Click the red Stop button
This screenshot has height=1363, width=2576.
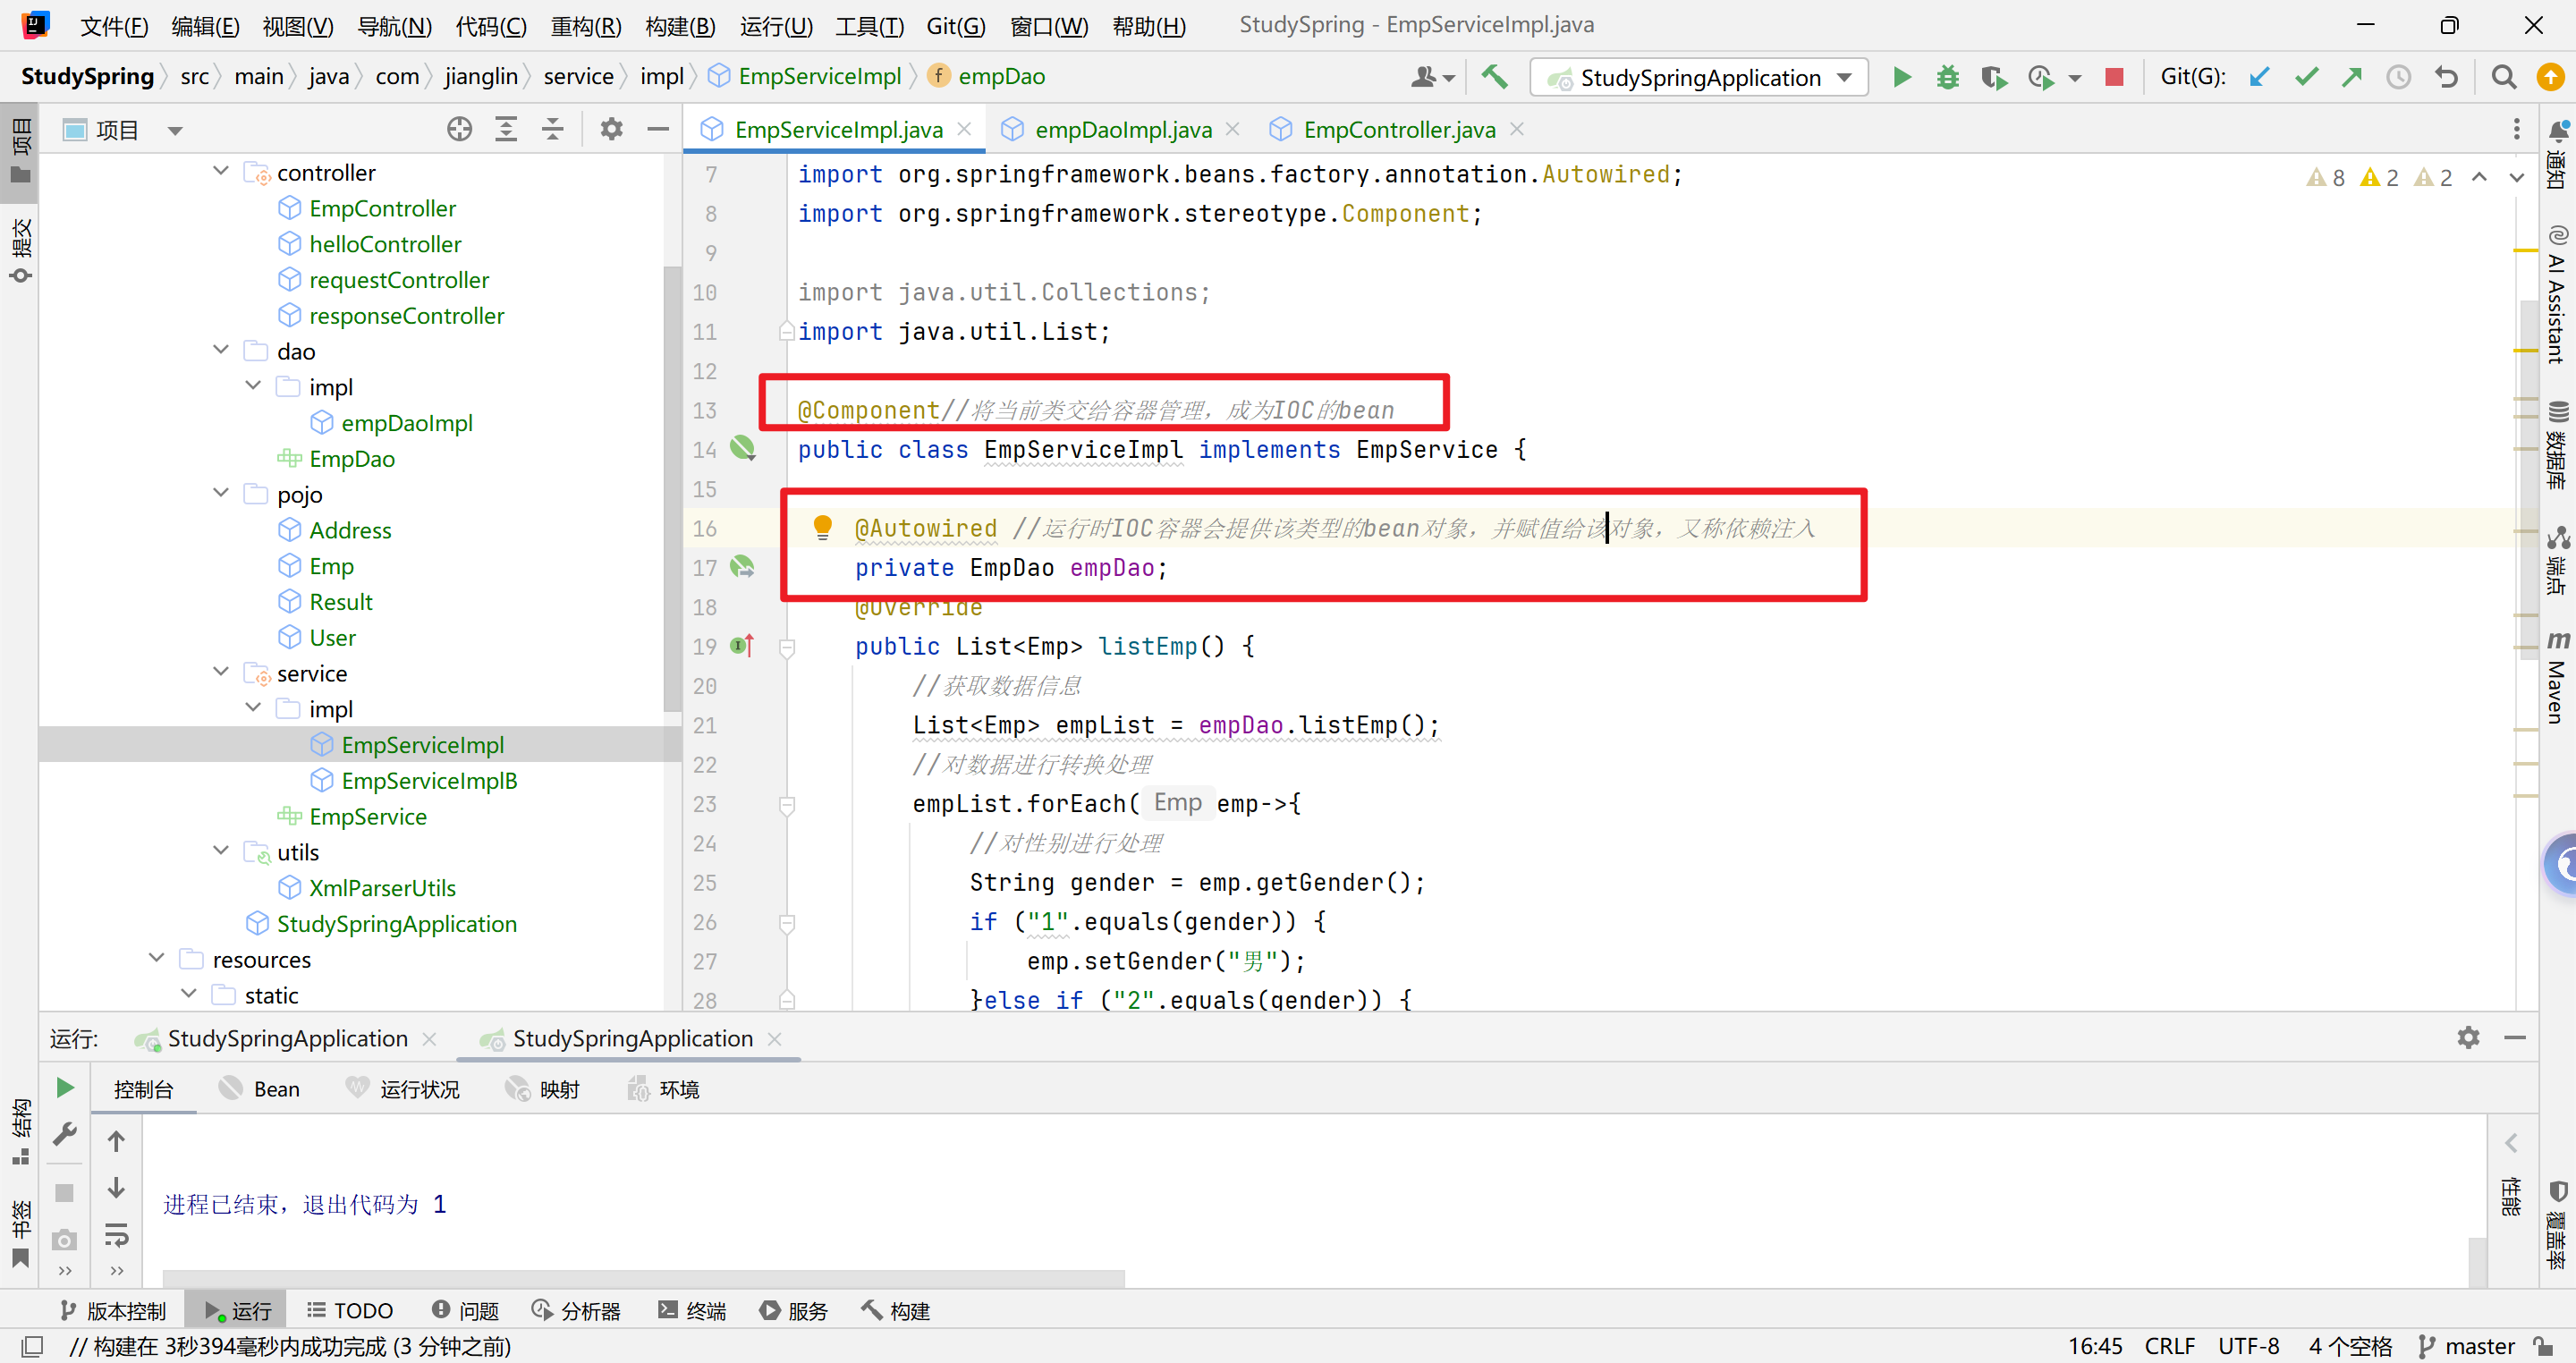pos(2113,77)
